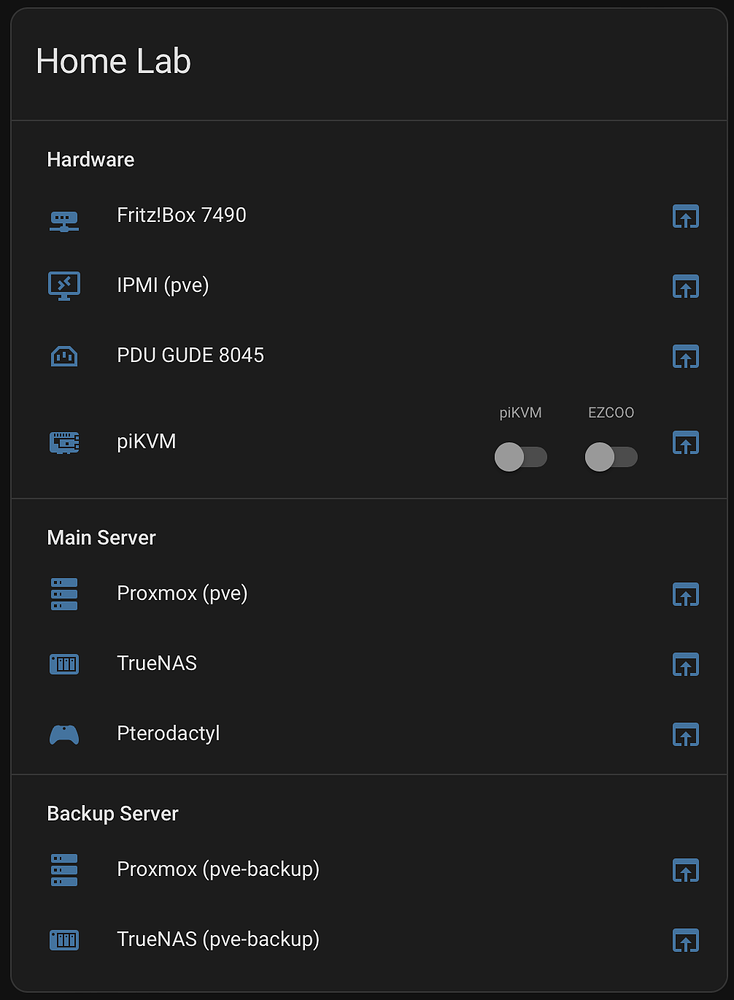Select the piKVM row name
Image resolution: width=734 pixels, height=1000 pixels.
click(147, 442)
